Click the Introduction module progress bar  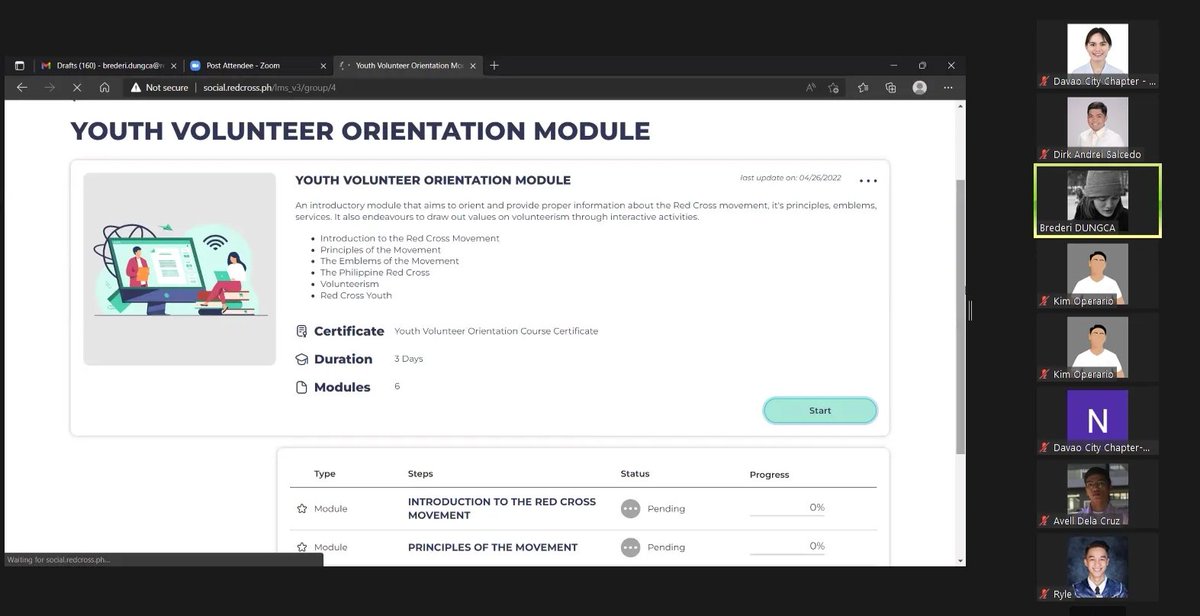tap(788, 516)
